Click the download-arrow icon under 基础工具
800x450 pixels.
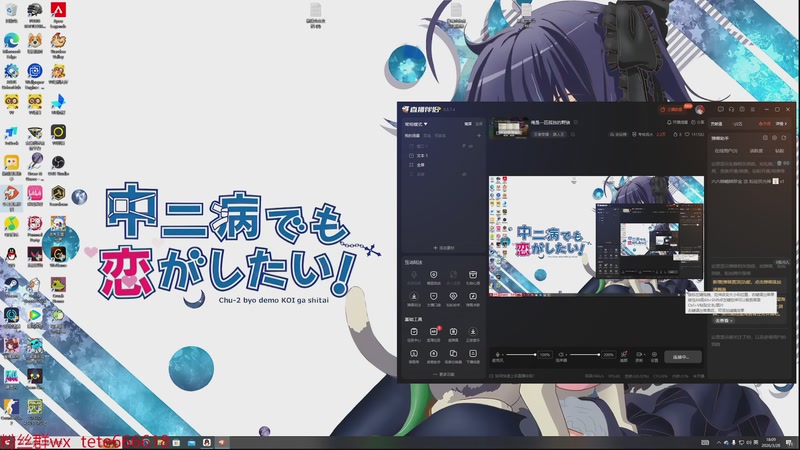coord(473,332)
